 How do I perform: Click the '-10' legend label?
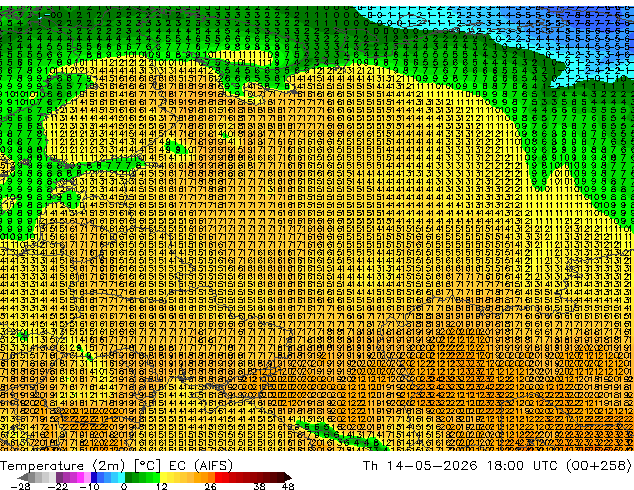point(90,486)
